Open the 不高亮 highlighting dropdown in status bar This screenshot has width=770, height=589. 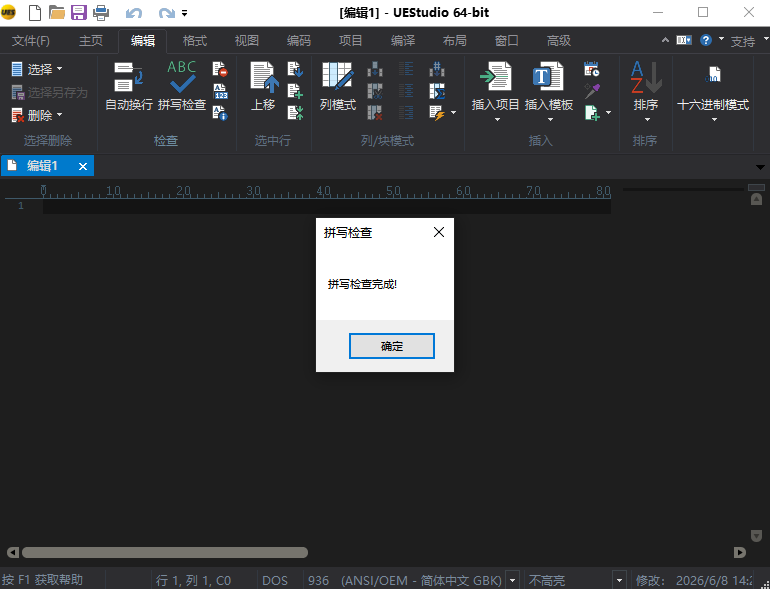pyautogui.click(x=619, y=580)
